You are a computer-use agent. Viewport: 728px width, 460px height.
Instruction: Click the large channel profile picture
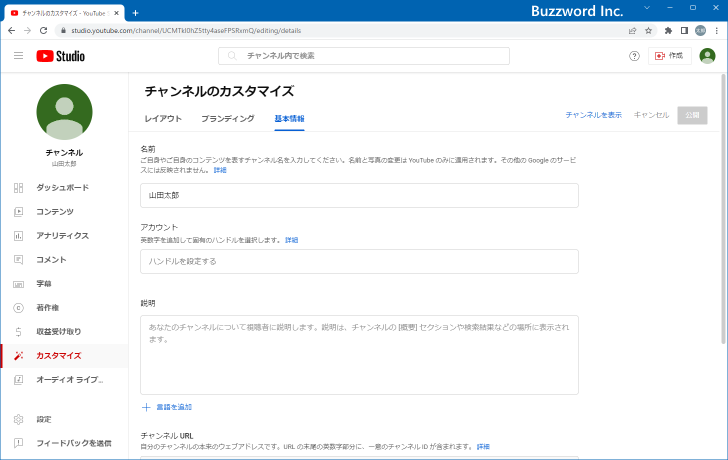(65, 112)
